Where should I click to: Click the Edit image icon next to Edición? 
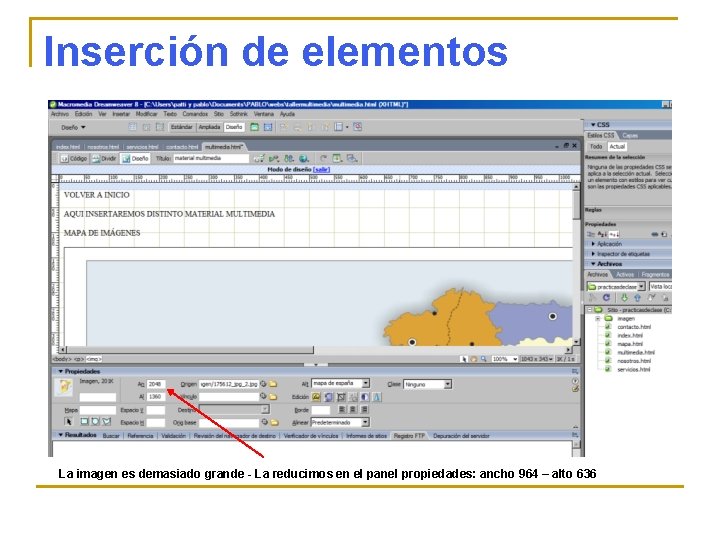coord(316,397)
